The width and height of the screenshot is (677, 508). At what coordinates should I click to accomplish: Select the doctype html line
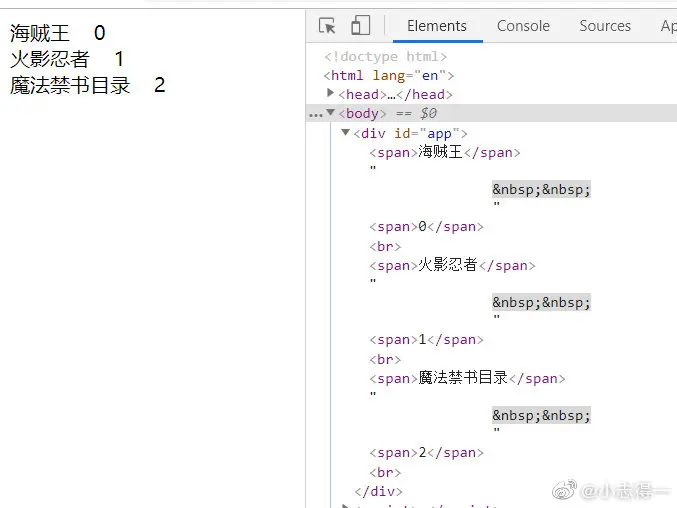386,57
